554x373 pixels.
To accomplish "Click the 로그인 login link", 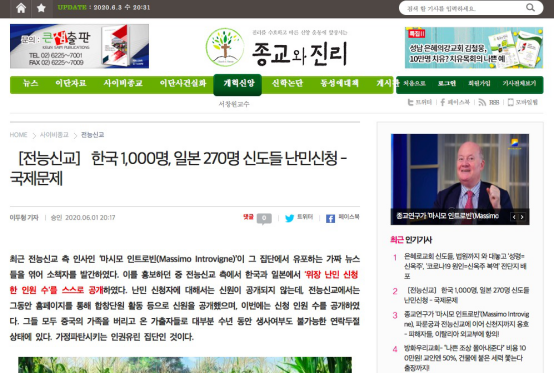I will [x=447, y=83].
